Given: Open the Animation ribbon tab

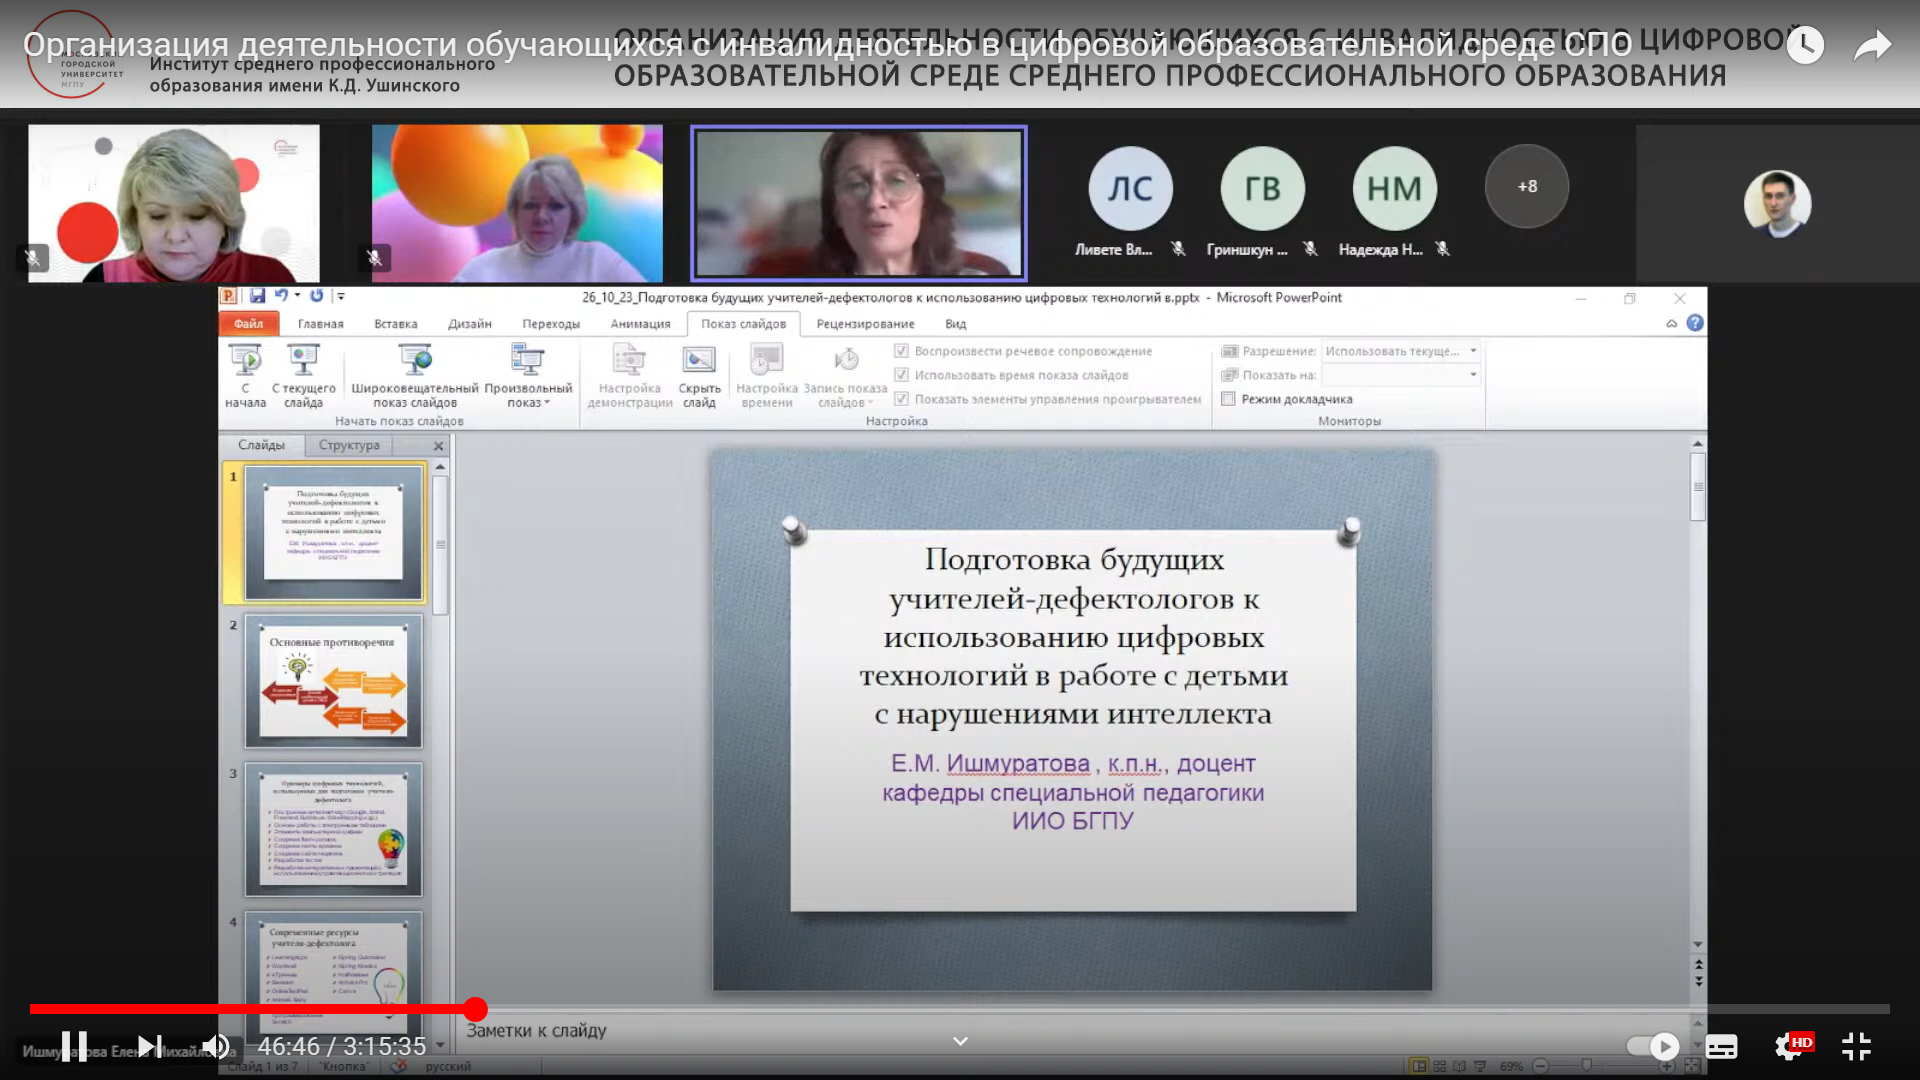Looking at the screenshot, I should pos(640,324).
